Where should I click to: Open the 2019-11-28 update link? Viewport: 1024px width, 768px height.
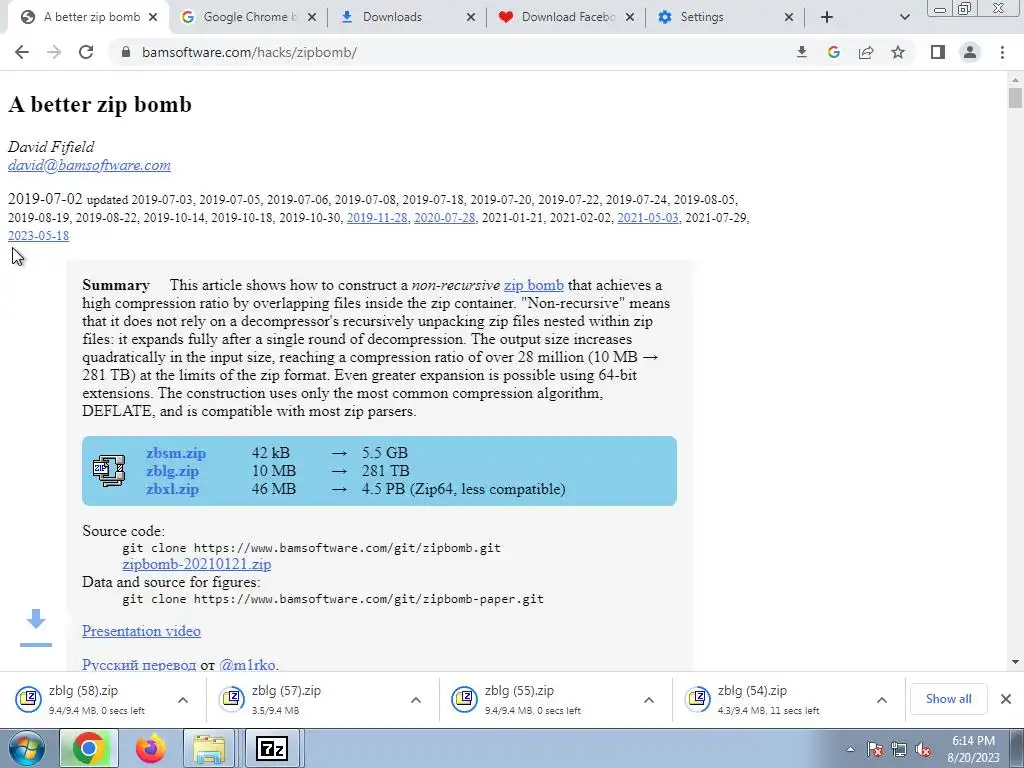[x=377, y=217]
